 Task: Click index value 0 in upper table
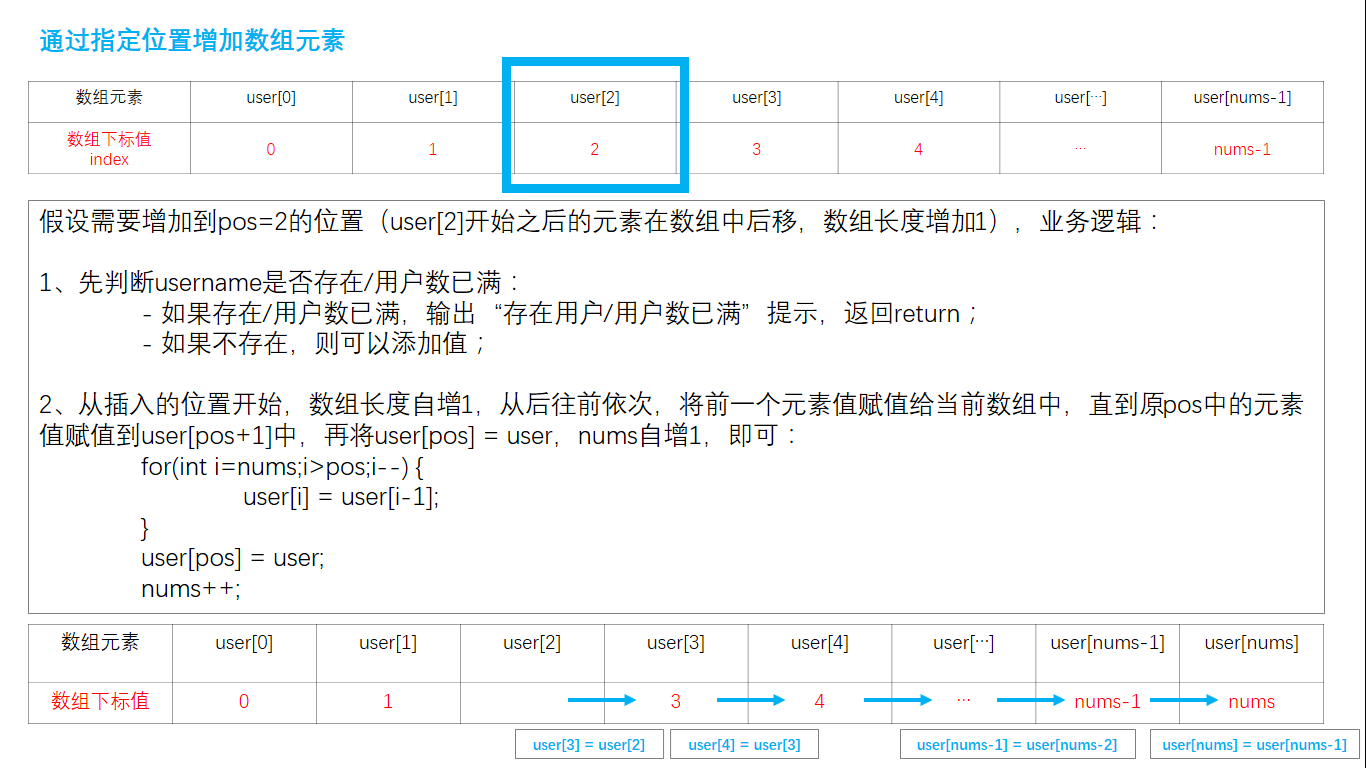coord(271,150)
